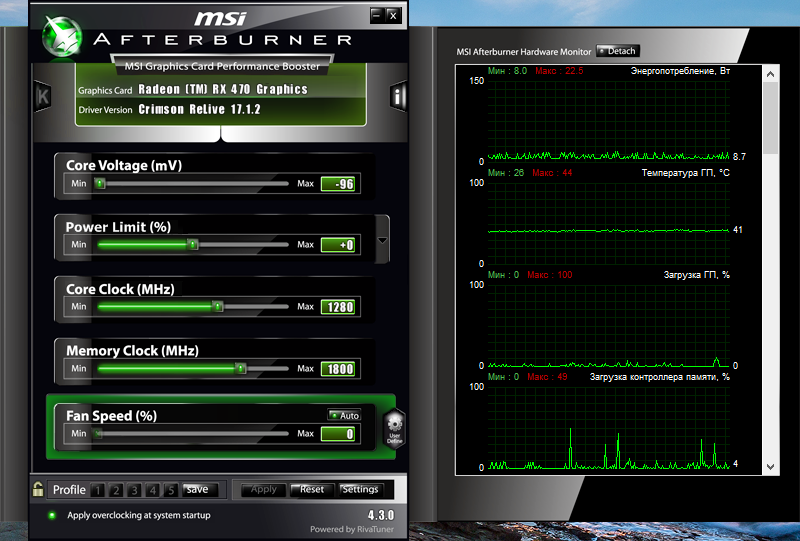
Task: Click the hardware monitor scrollbar thumb
Action: point(770,118)
